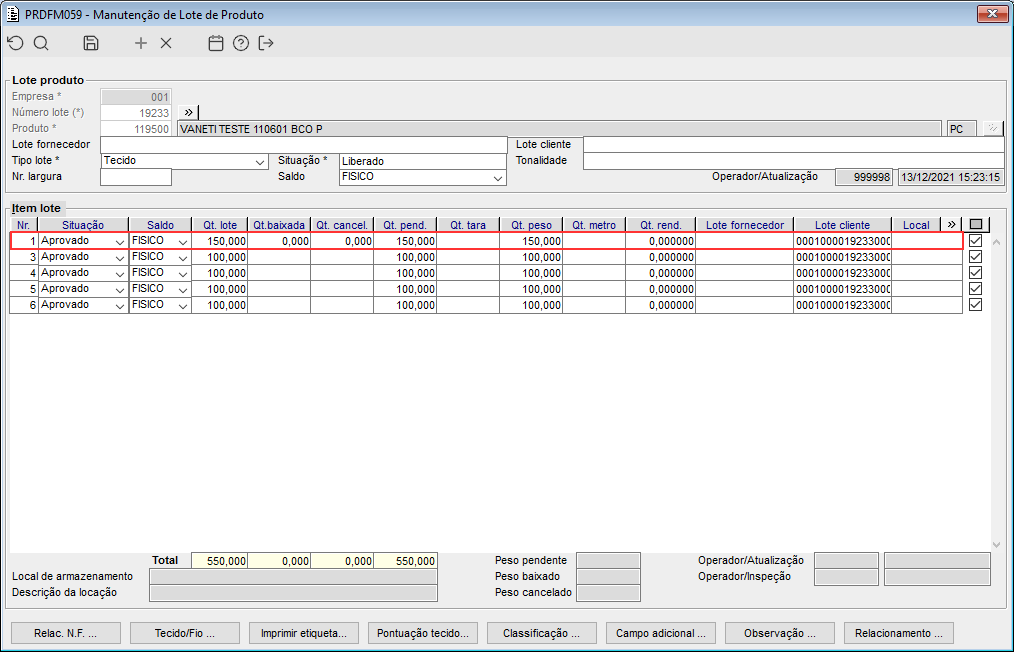Image resolution: width=1014 pixels, height=652 pixels.
Task: Click the small button next to PC unit
Action: (993, 128)
